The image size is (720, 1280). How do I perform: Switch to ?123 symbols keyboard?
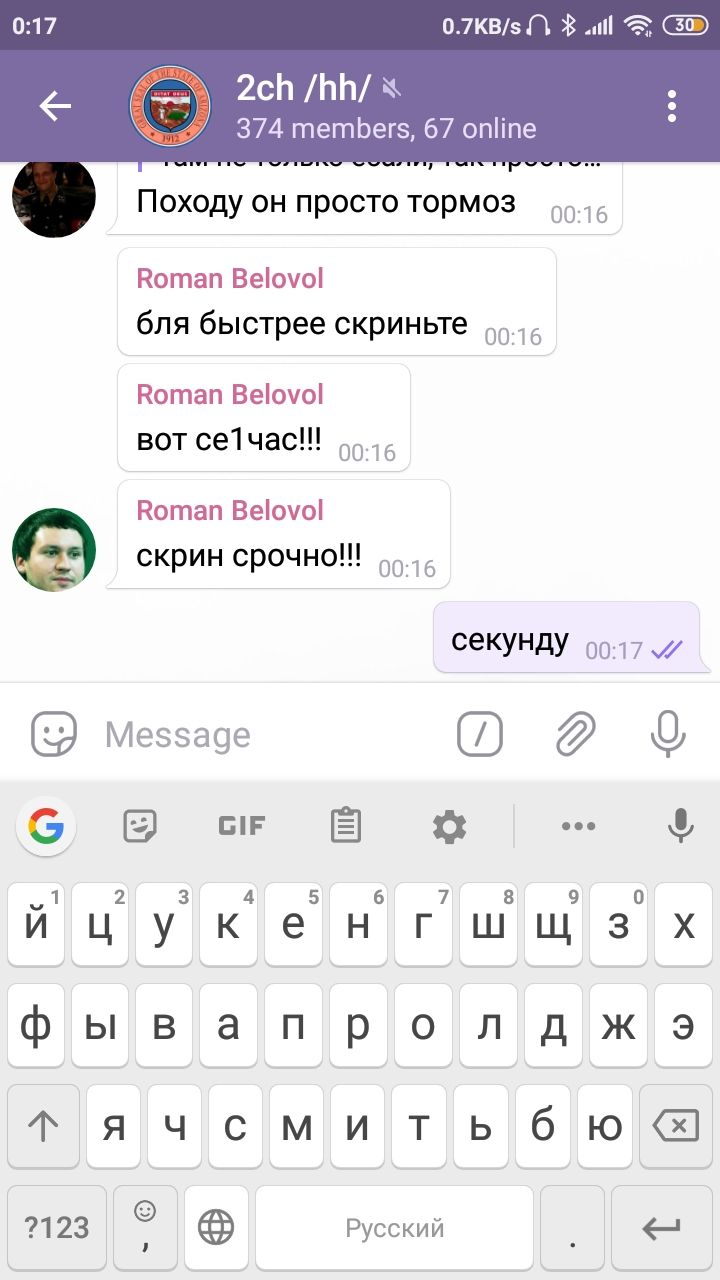point(57,1228)
